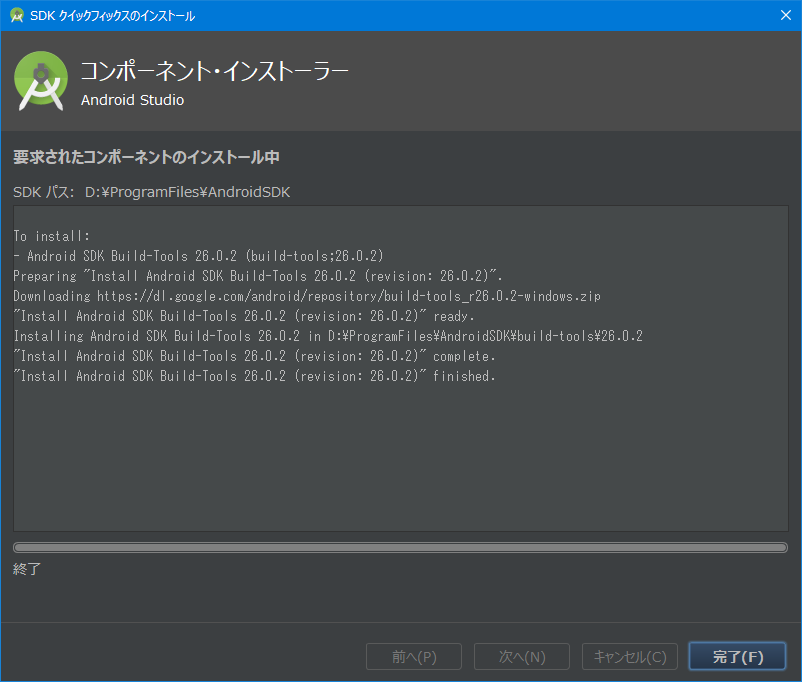Click the Installing Android SDK Build-Tools line
Image resolution: width=802 pixels, height=682 pixels.
(x=328, y=336)
